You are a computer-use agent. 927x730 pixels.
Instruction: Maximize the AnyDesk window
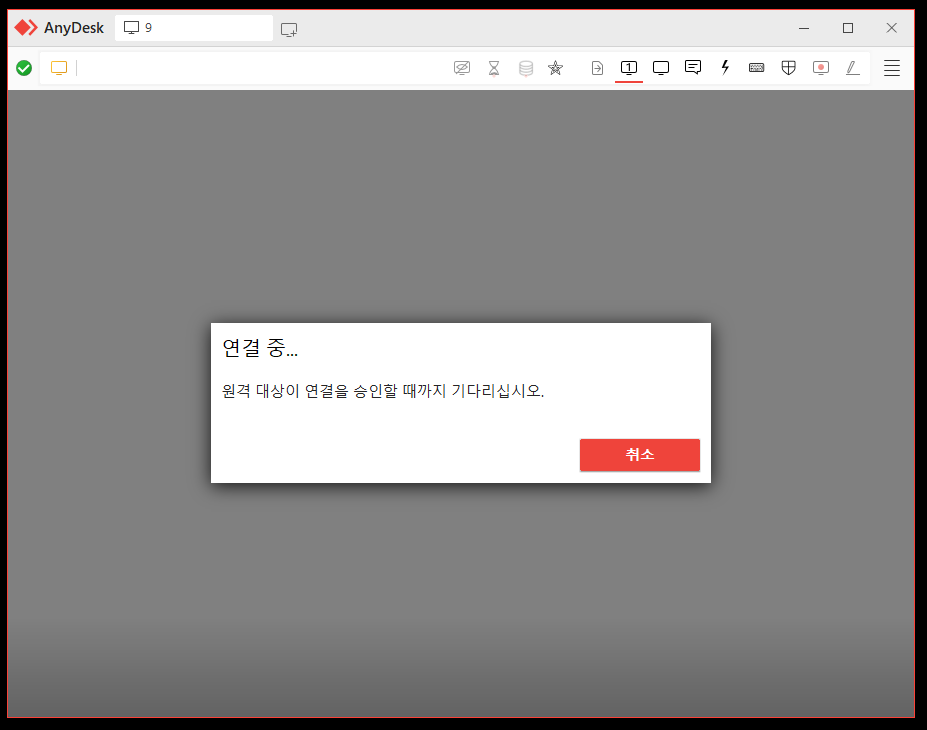click(848, 28)
